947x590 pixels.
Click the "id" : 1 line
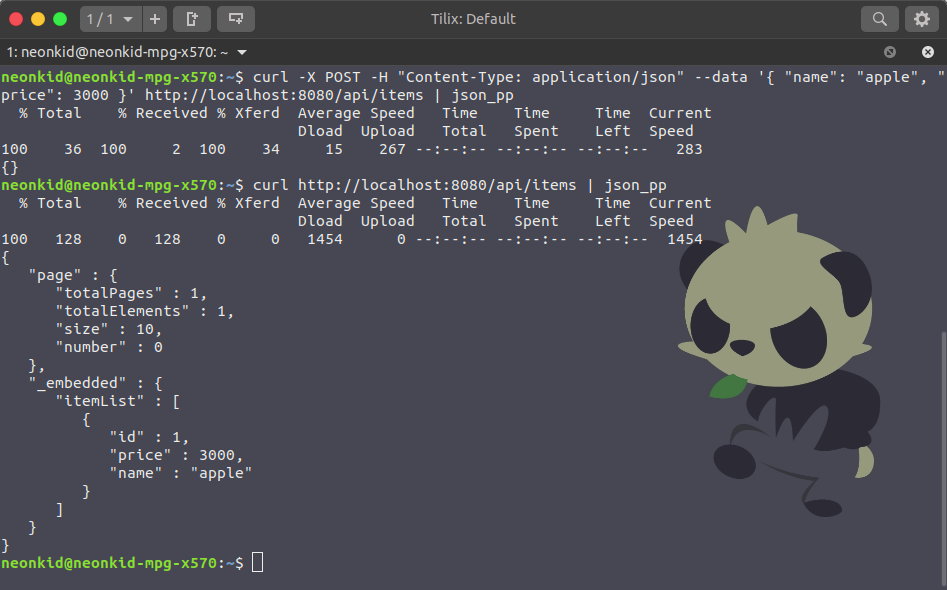(149, 437)
